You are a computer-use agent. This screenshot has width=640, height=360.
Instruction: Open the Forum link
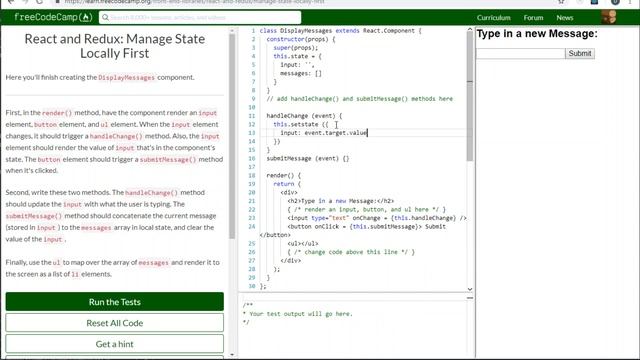(x=533, y=18)
